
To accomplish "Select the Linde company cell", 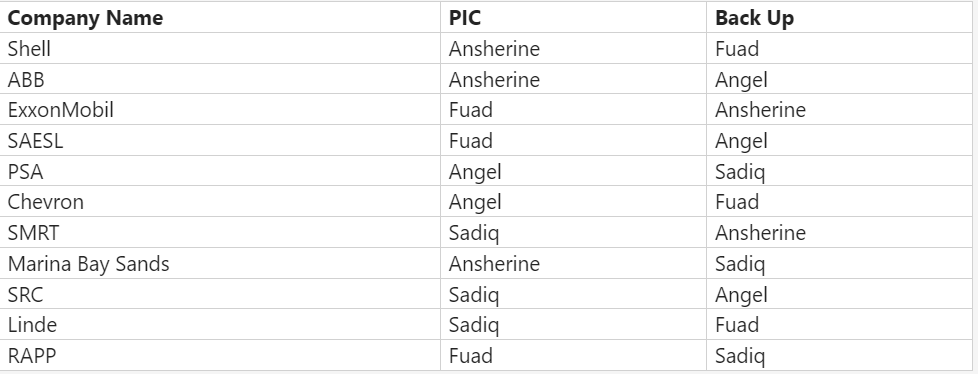I will point(220,324).
